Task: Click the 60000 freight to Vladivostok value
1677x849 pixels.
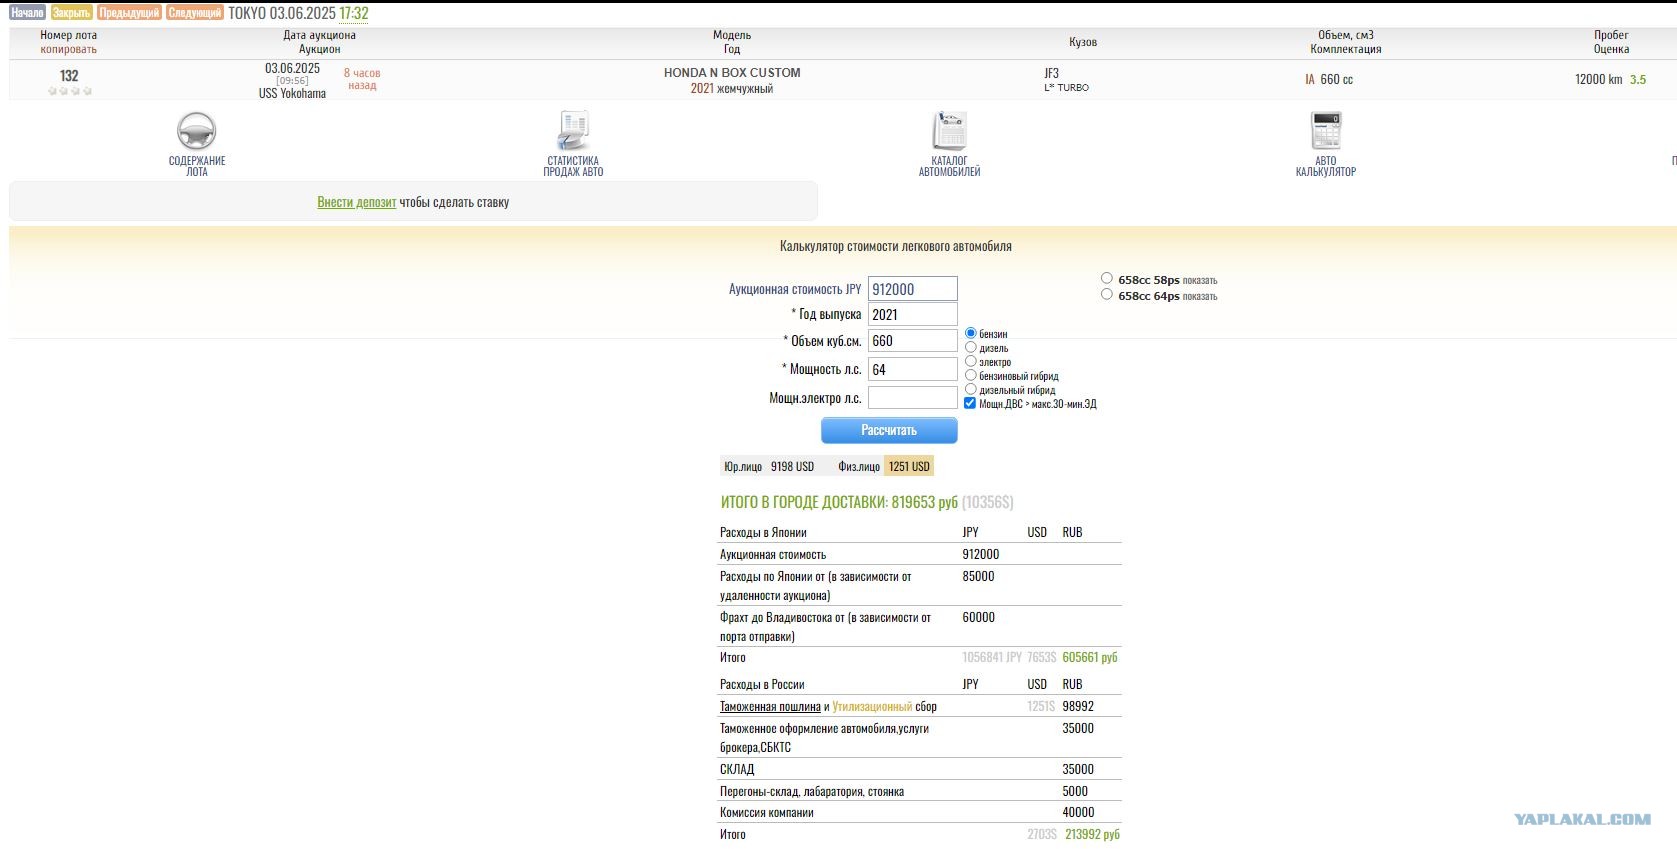Action: tap(978, 617)
